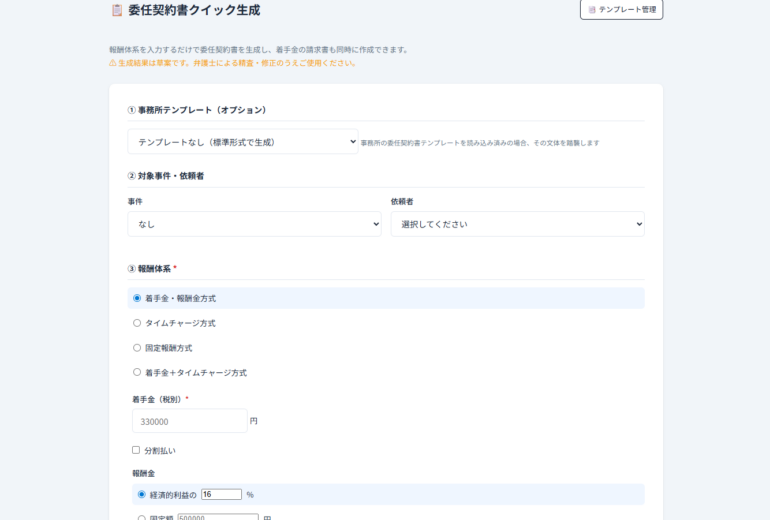Click the percentage field showing 16

coord(221,494)
